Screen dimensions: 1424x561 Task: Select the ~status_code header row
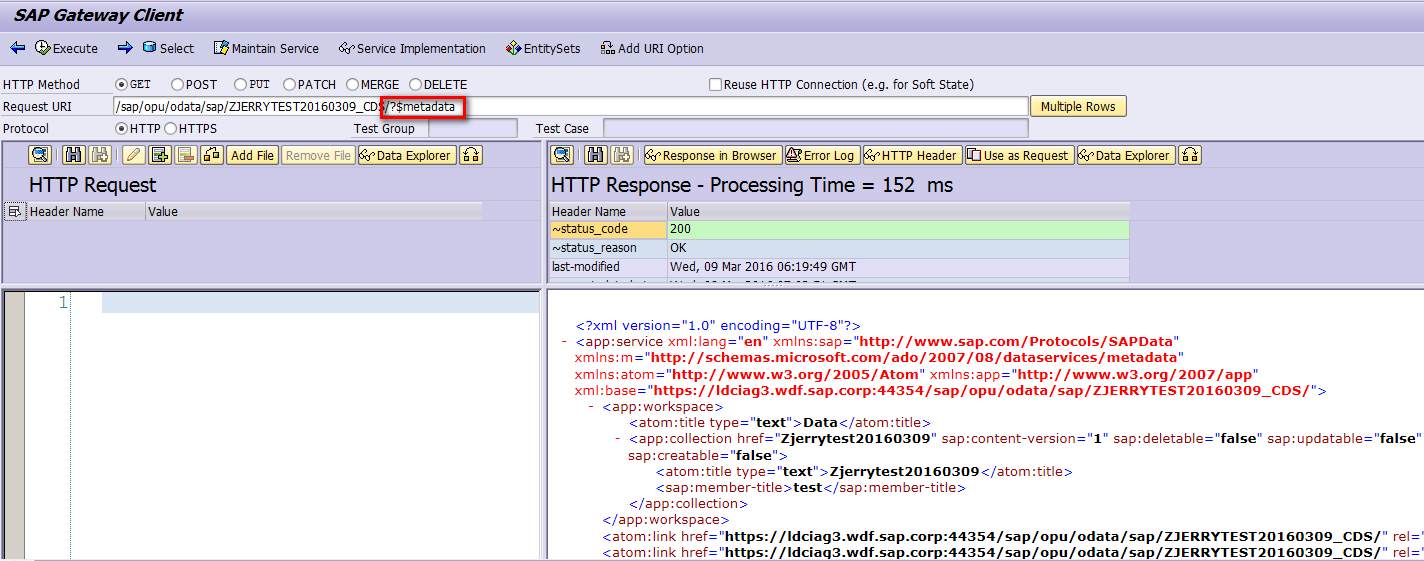608,229
